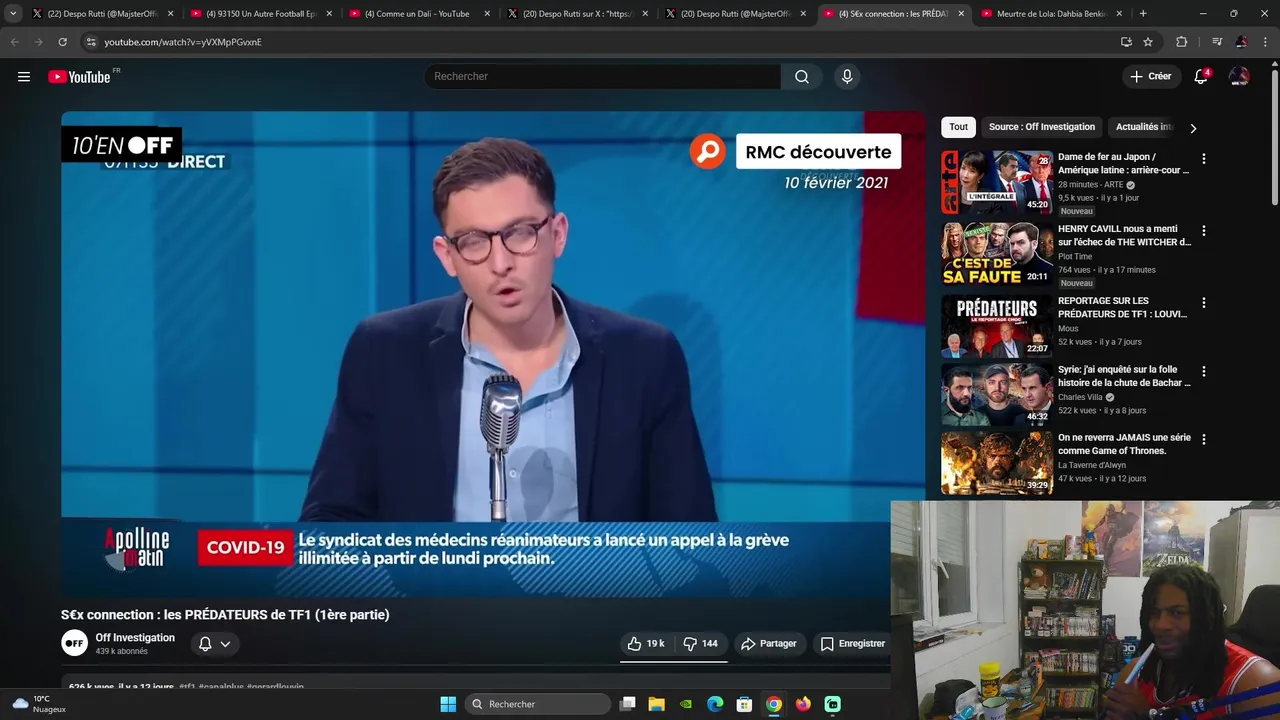This screenshot has width=1280, height=720.
Task: Open a new browser tab
Action: pos(1143,14)
